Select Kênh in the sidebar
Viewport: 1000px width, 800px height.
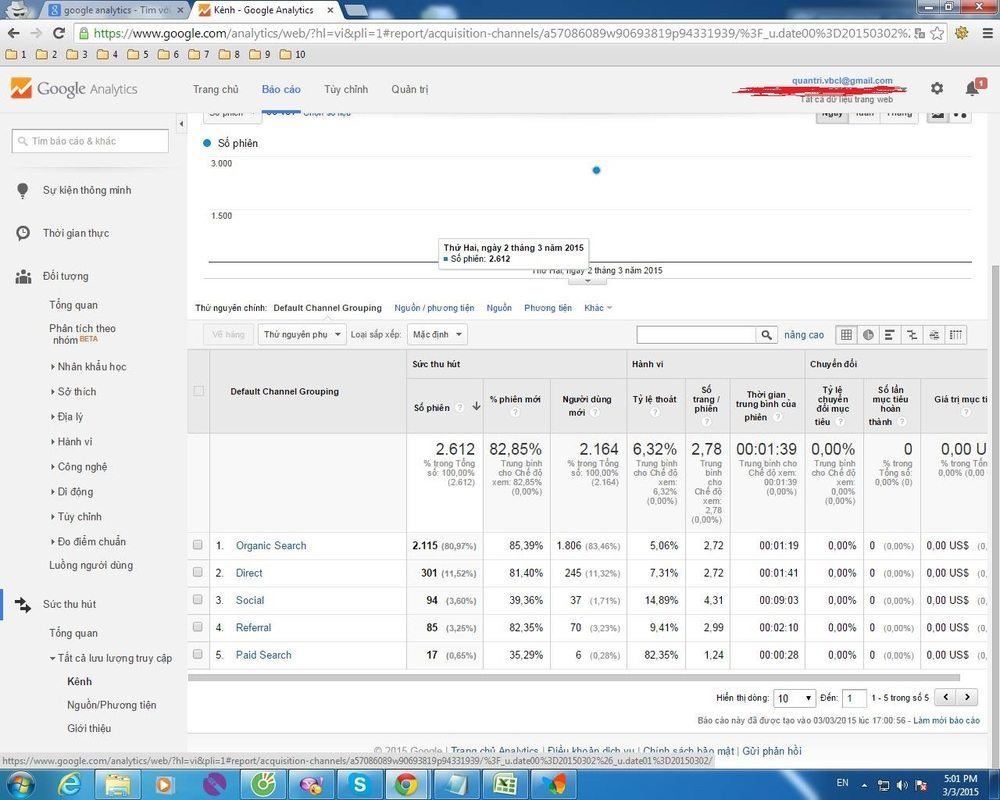click(79, 681)
